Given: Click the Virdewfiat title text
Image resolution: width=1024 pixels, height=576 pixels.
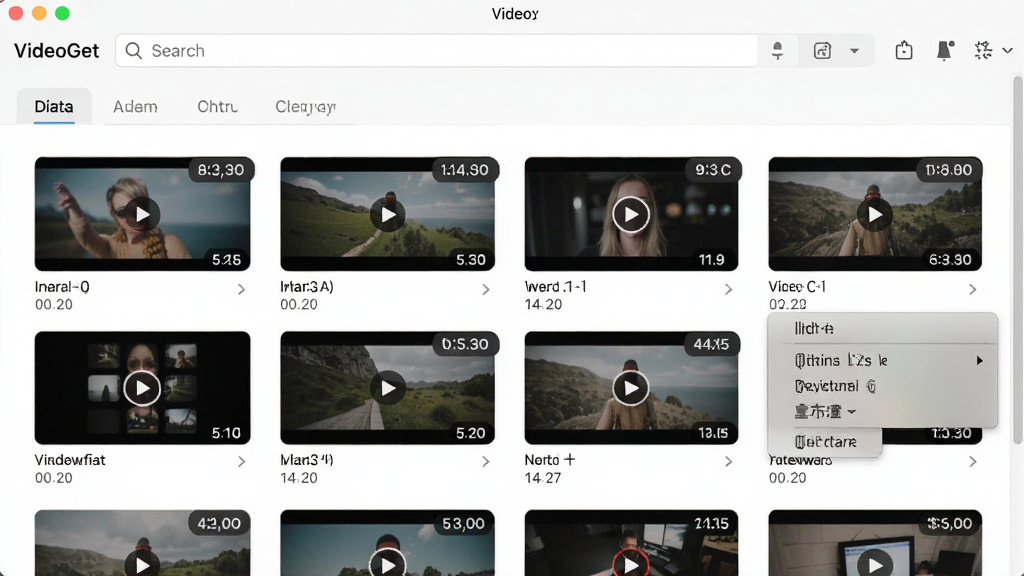Looking at the screenshot, I should point(70,460).
